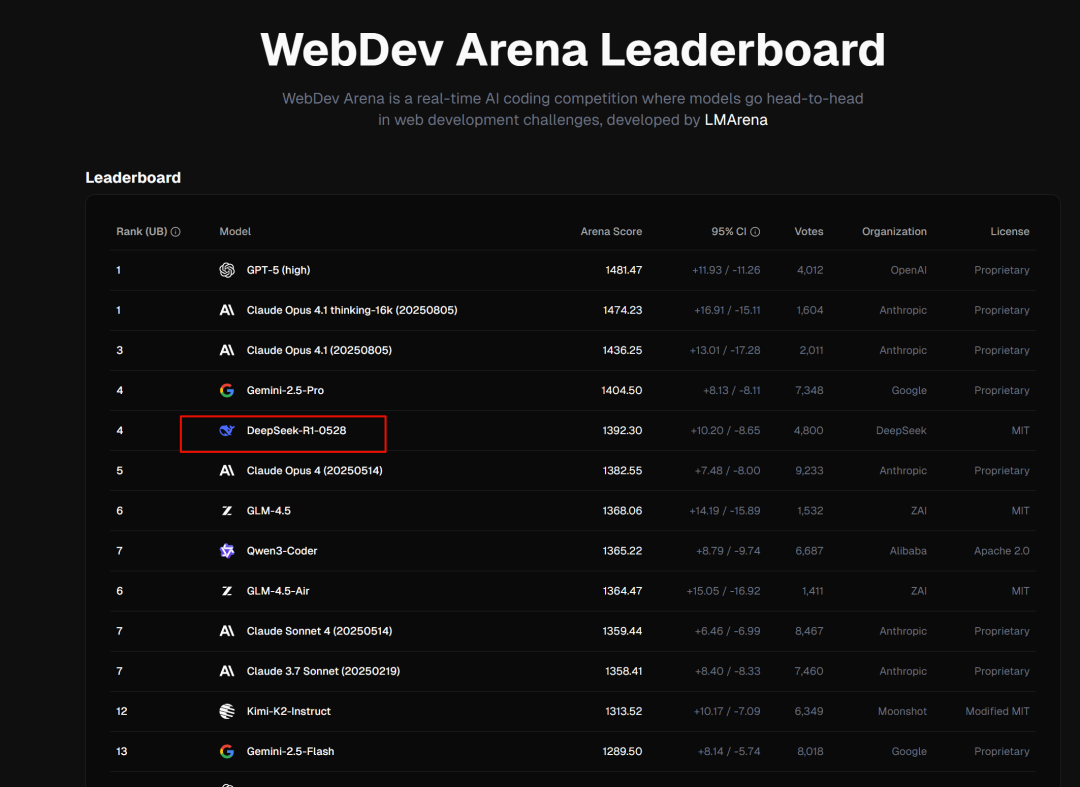
Task: Select the Claude Opus 4.1 (20250805) model name
Action: (x=319, y=350)
